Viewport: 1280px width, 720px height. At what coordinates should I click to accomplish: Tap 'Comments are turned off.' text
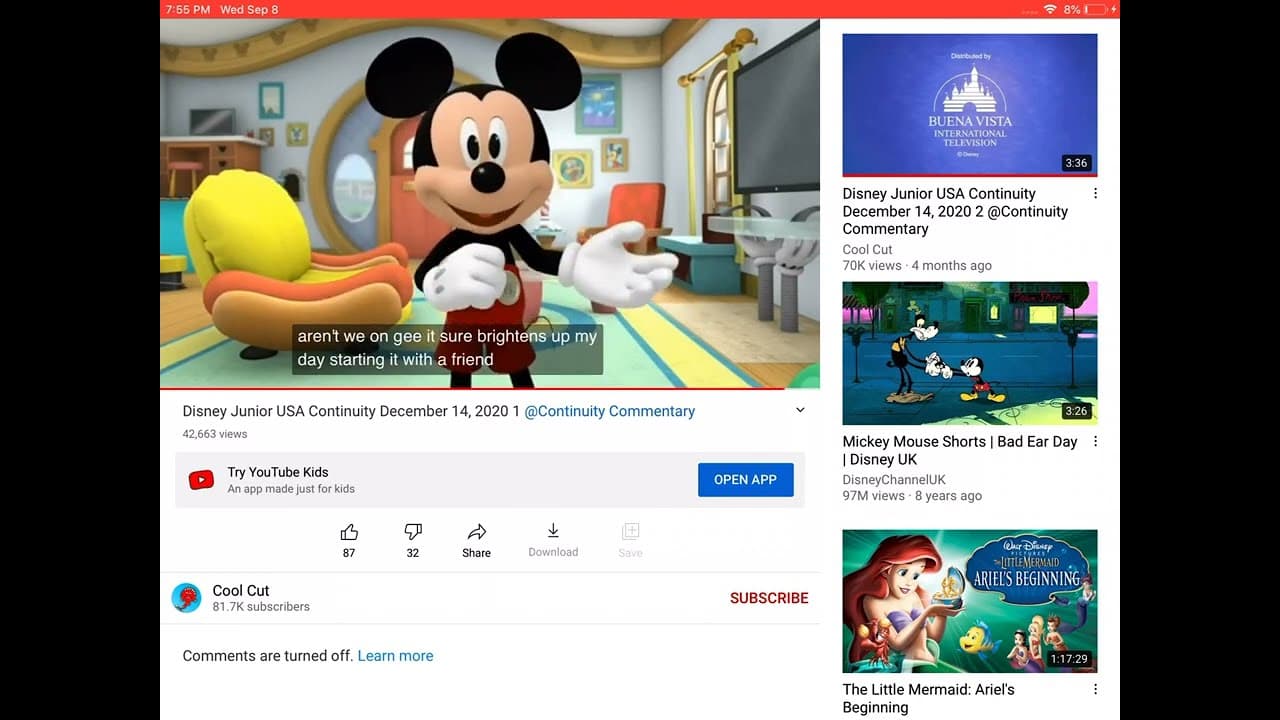click(268, 656)
